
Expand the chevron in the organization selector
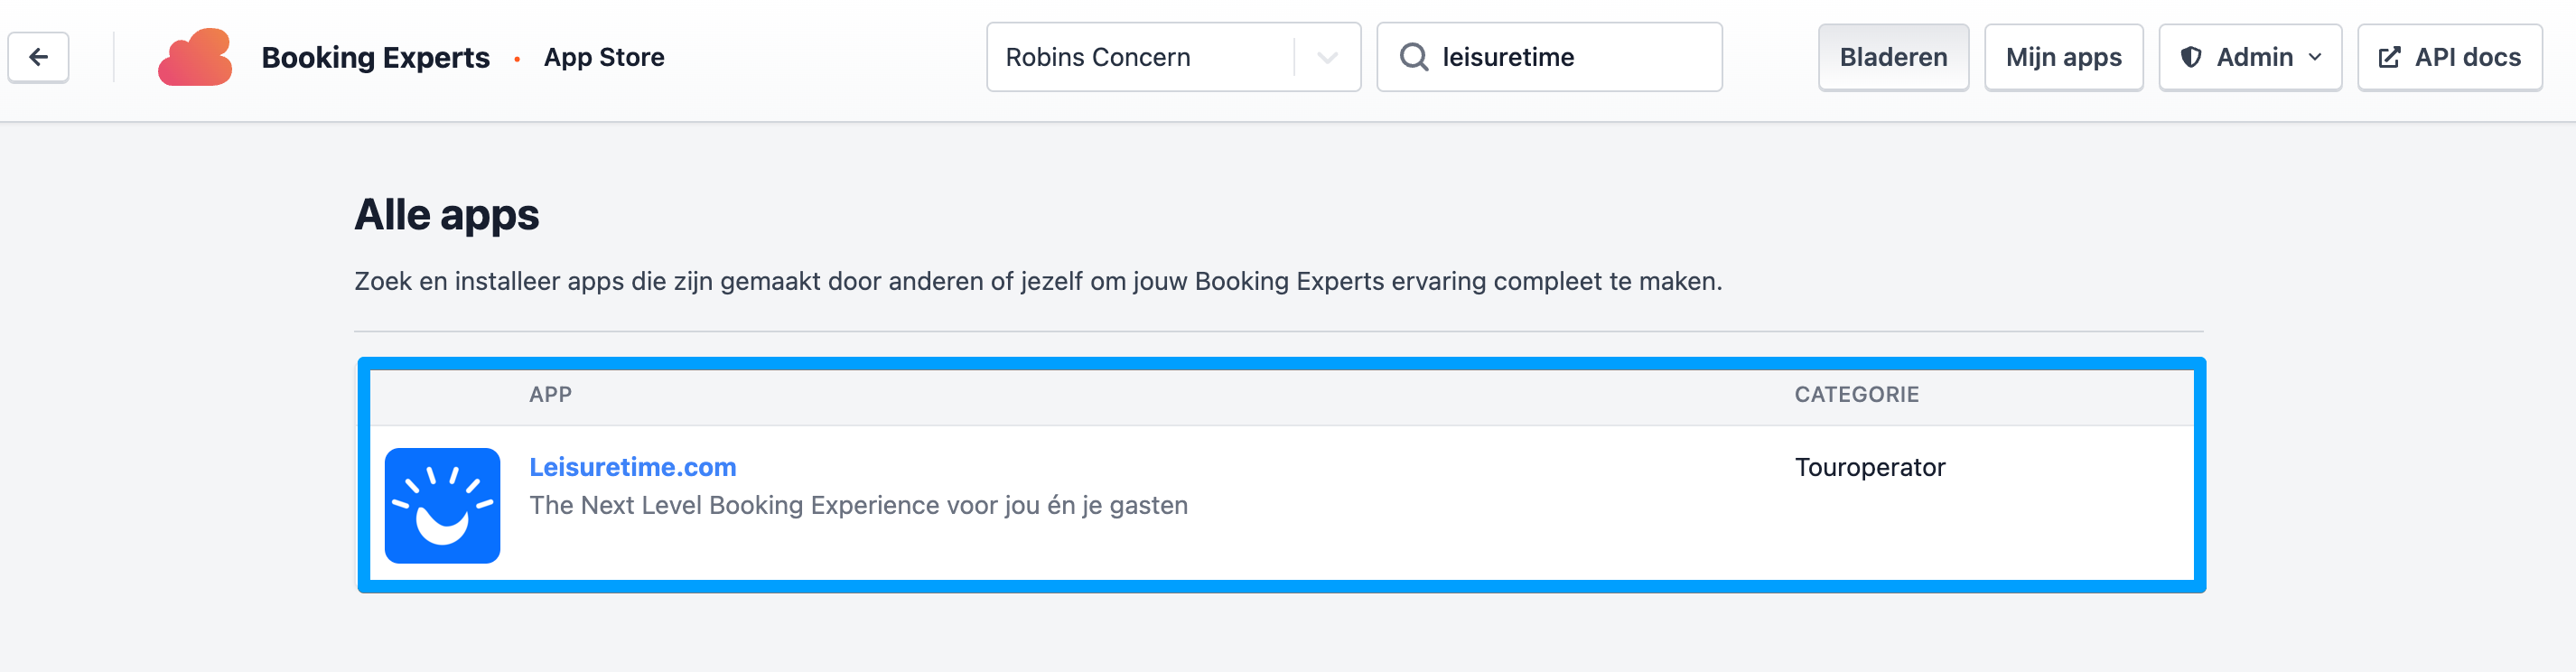[x=1327, y=57]
